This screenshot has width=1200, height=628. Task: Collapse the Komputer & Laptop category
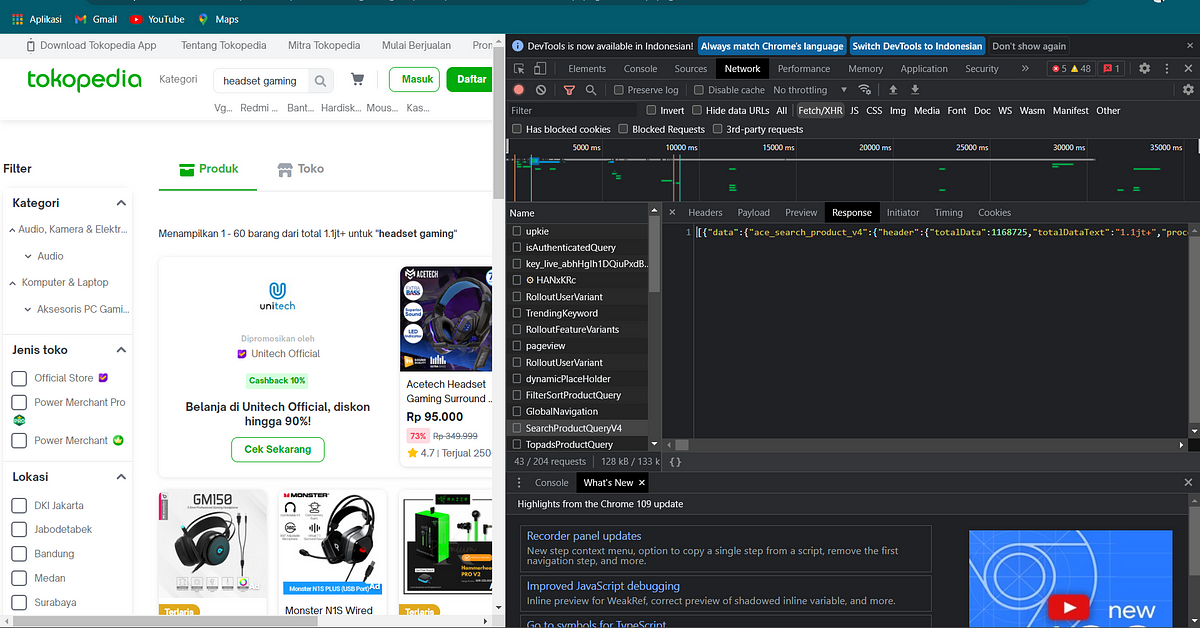12,282
